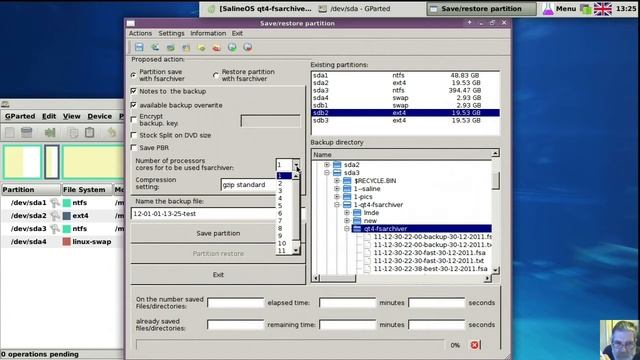This screenshot has height=360, width=640.
Task: Open the Edit menu in GParted window
Action: (x=49, y=116)
